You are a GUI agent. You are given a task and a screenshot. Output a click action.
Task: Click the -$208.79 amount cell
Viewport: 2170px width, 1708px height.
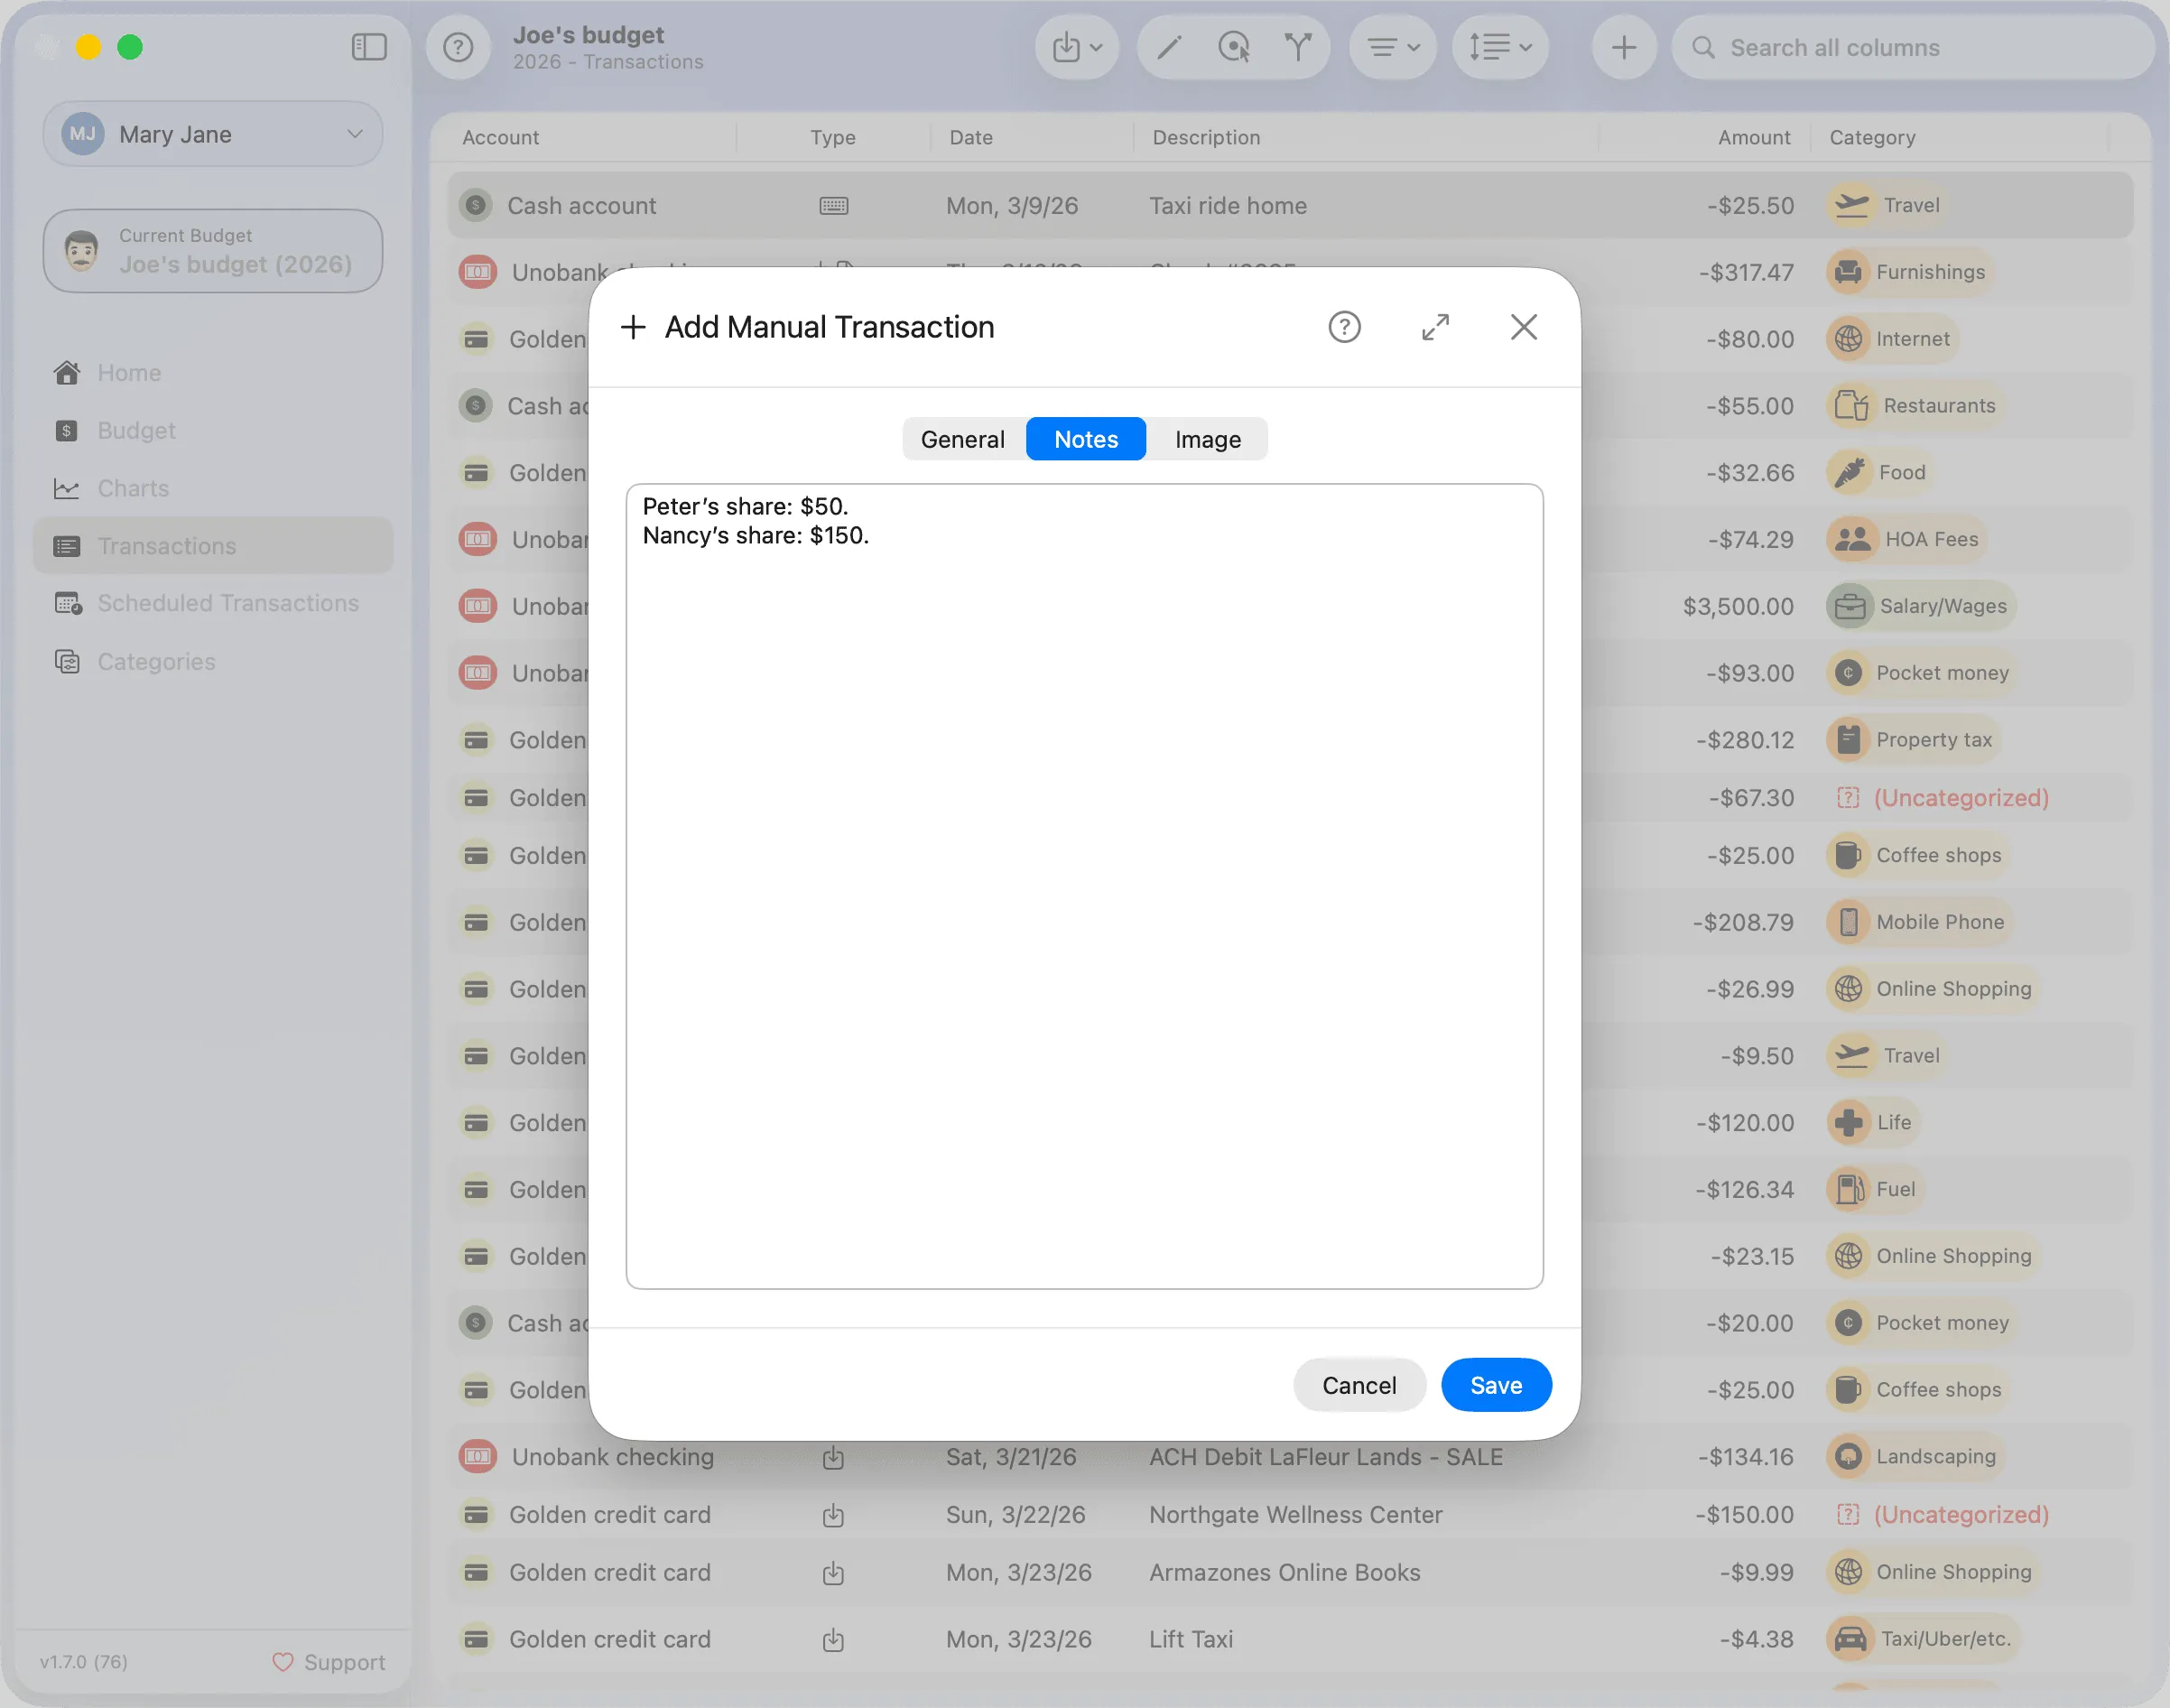pos(1743,922)
